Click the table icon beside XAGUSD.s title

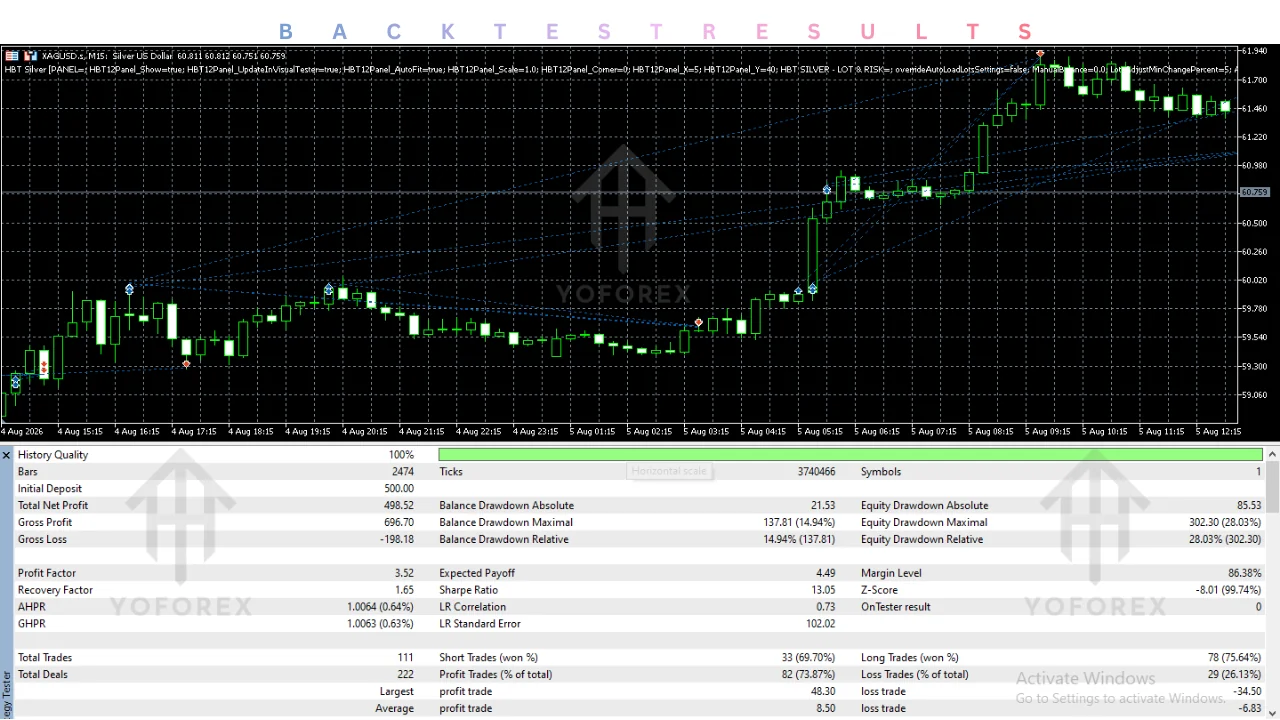[12, 56]
